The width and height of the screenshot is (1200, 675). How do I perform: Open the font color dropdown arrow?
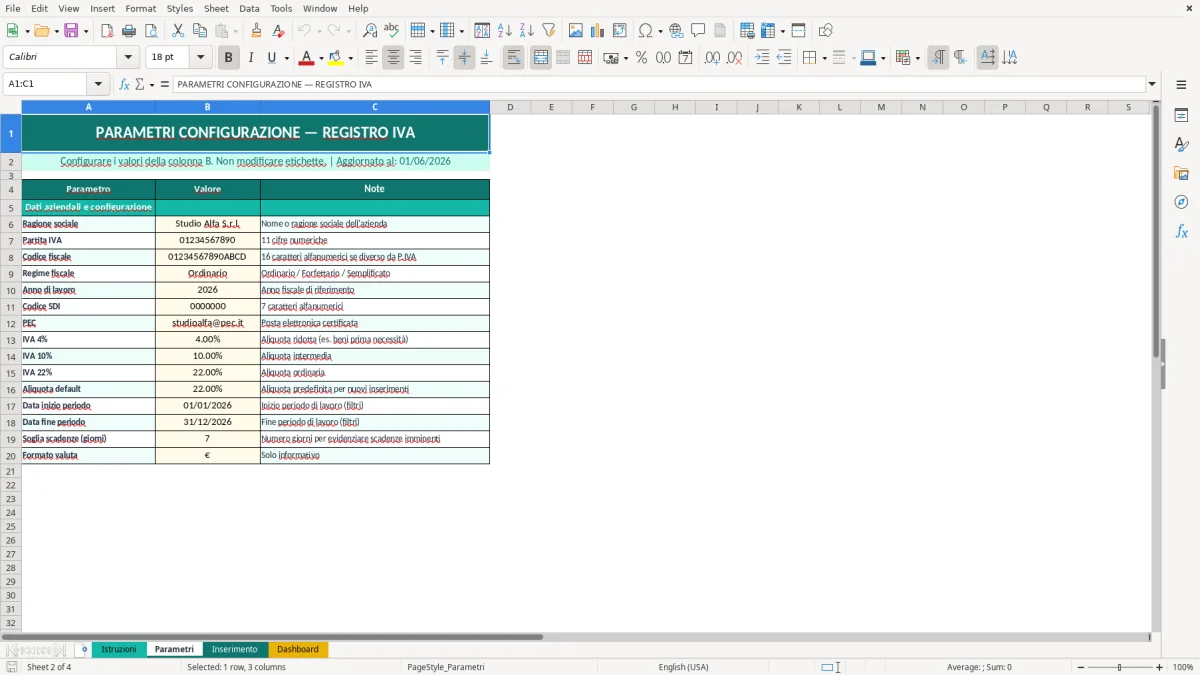click(321, 58)
